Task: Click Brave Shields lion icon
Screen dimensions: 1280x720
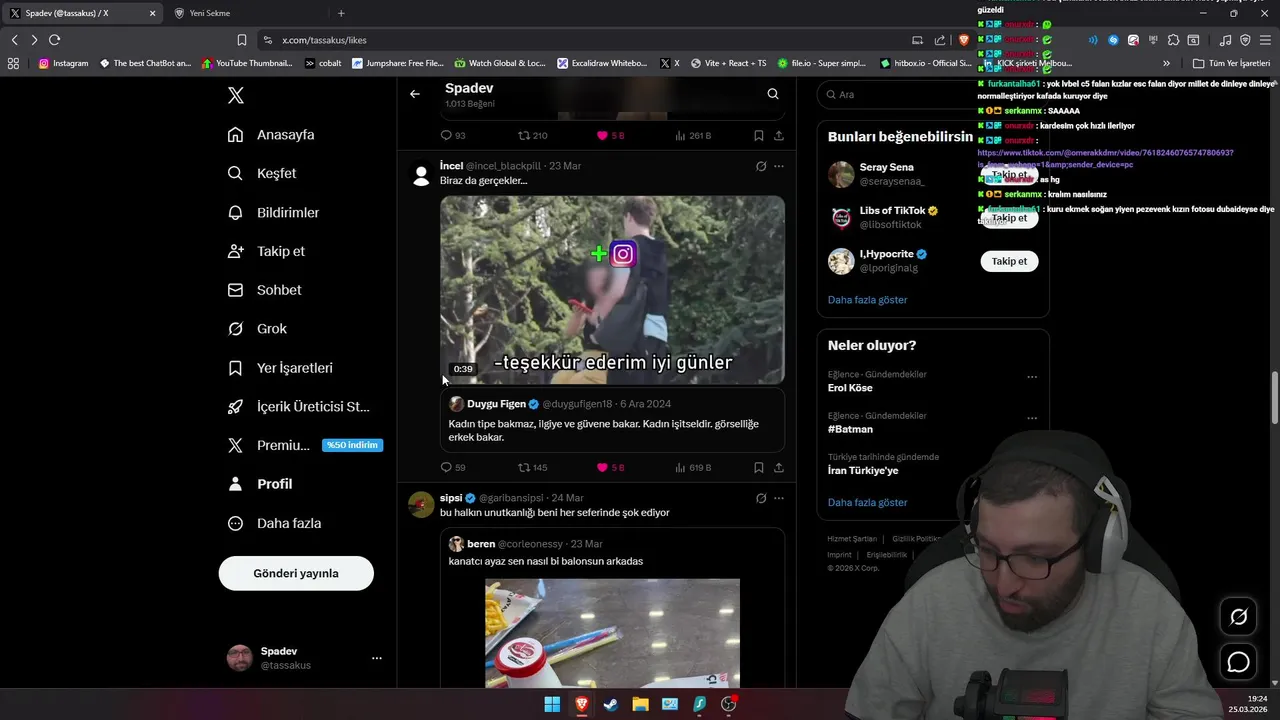Action: pyautogui.click(x=963, y=40)
